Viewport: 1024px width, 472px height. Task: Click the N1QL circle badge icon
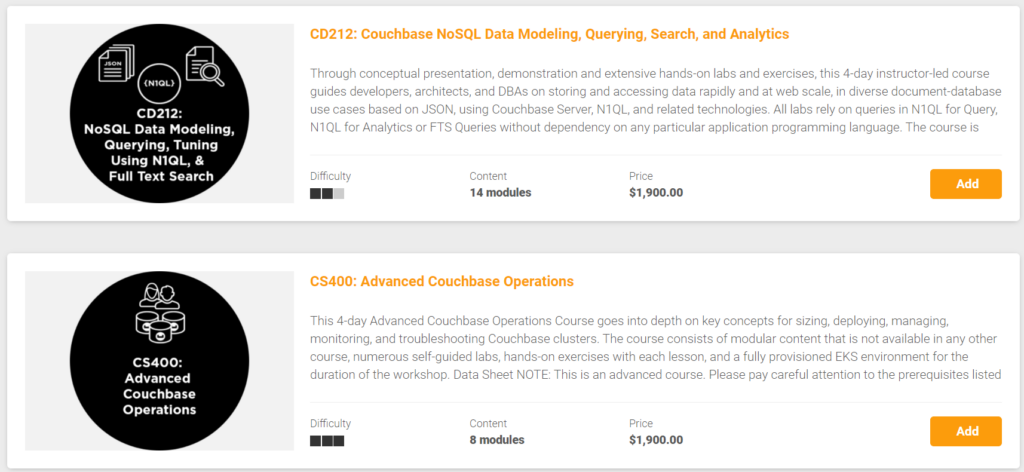[159, 84]
